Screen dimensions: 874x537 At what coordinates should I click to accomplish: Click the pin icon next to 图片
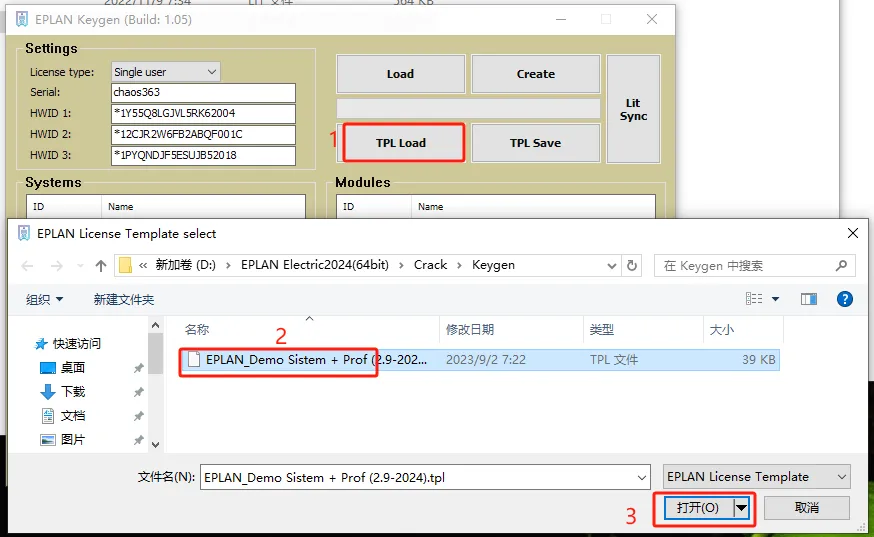pyautogui.click(x=138, y=440)
